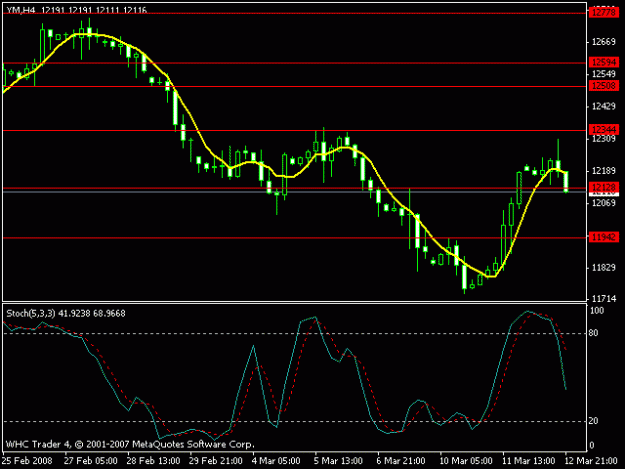The image size is (625, 469).
Task: Click the 12508 red price label
Action: [603, 86]
